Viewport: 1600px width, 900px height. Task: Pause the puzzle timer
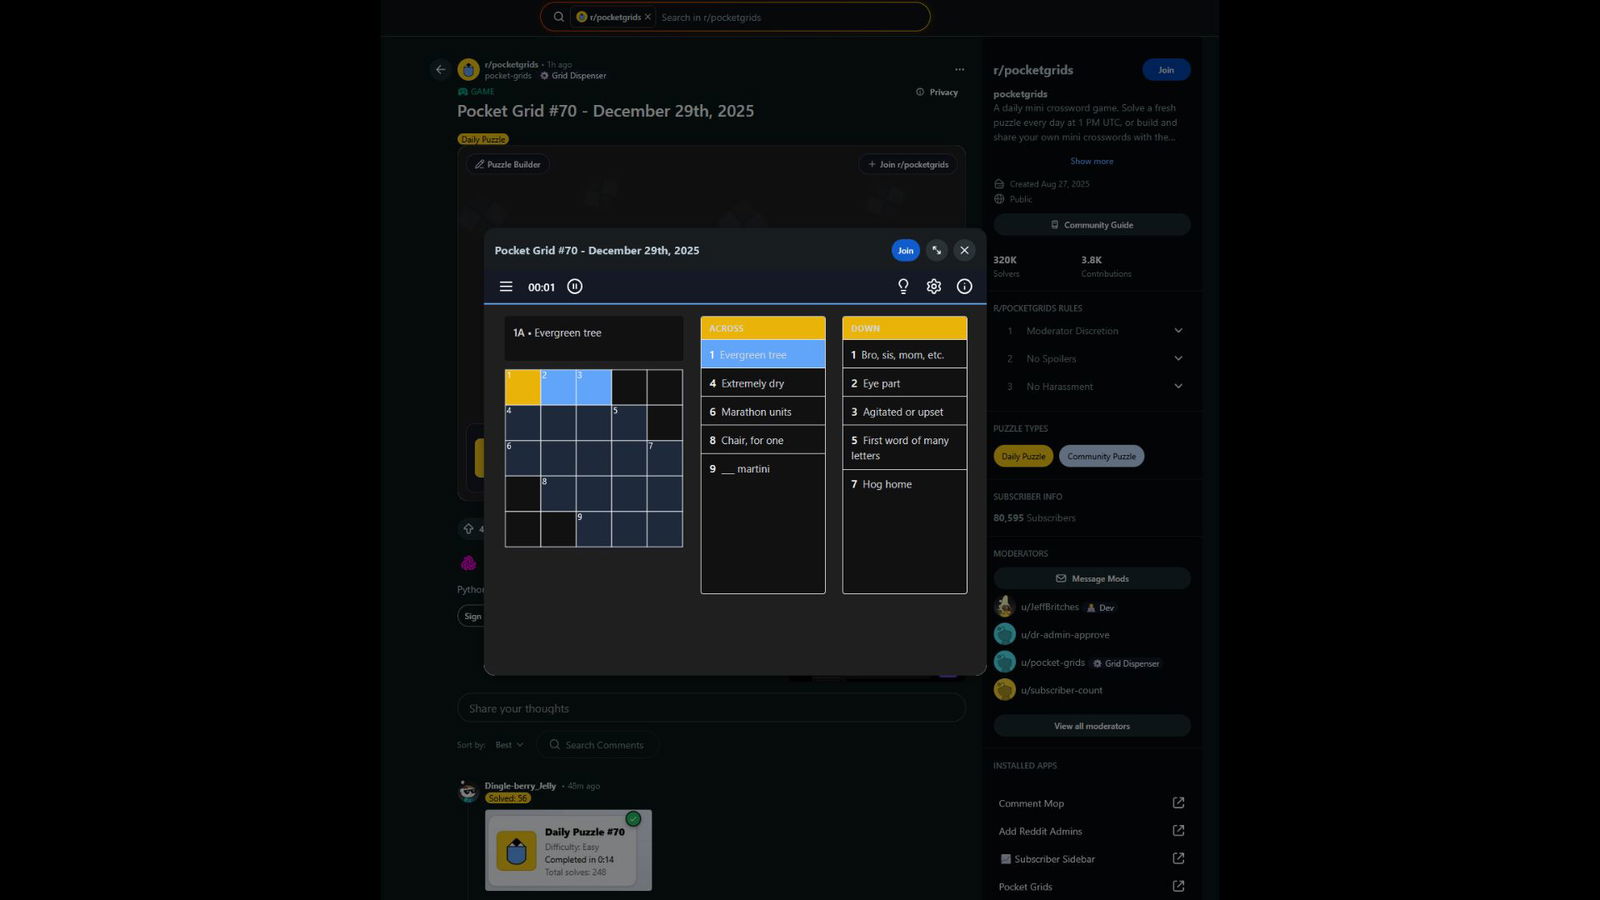pyautogui.click(x=575, y=287)
